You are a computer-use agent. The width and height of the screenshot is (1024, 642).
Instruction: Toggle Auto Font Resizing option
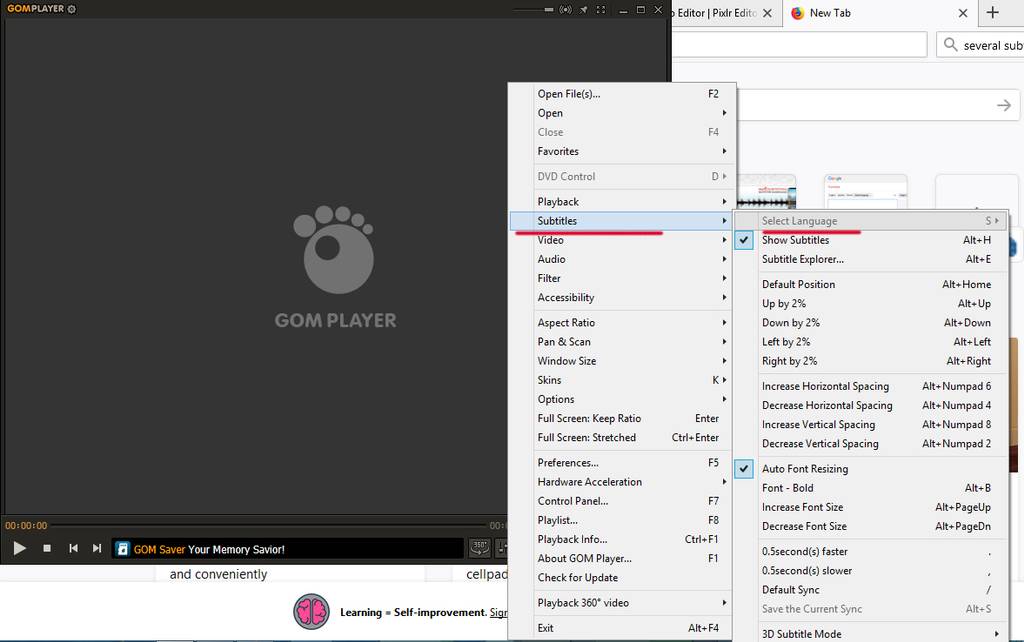pyautogui.click(x=744, y=468)
